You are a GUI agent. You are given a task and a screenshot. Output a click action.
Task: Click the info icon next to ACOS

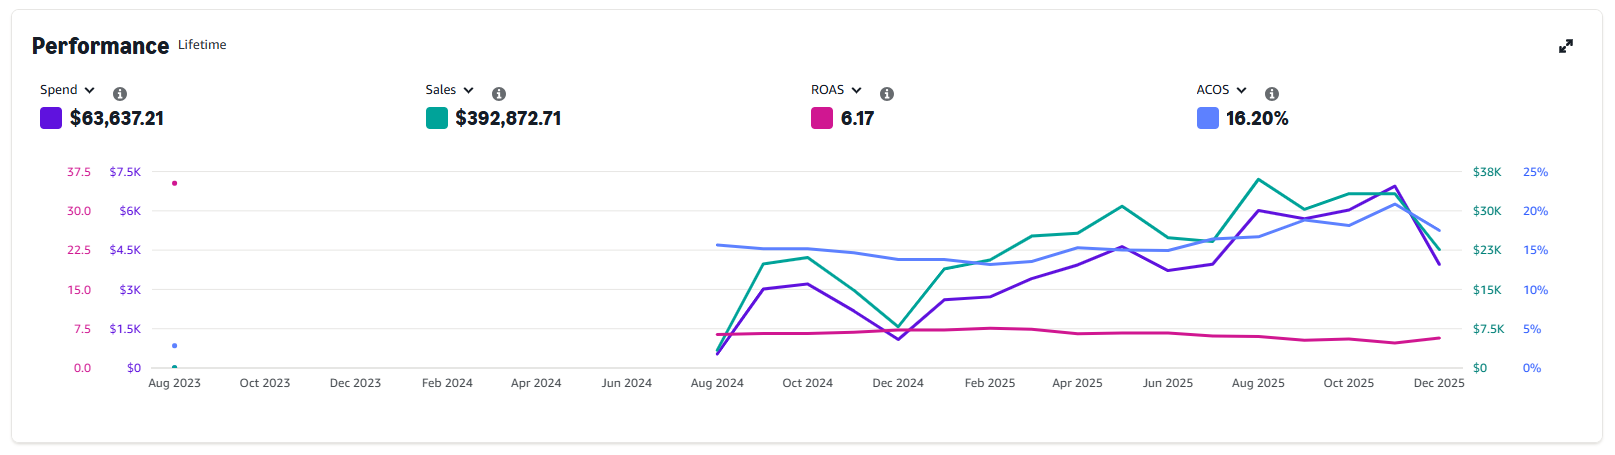coord(1272,94)
